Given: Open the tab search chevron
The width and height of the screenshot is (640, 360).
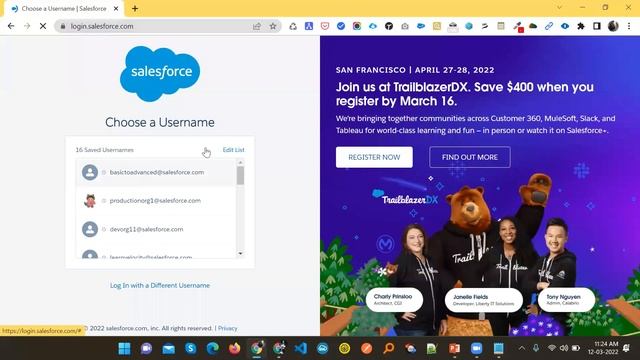Looking at the screenshot, I should pyautogui.click(x=559, y=8).
